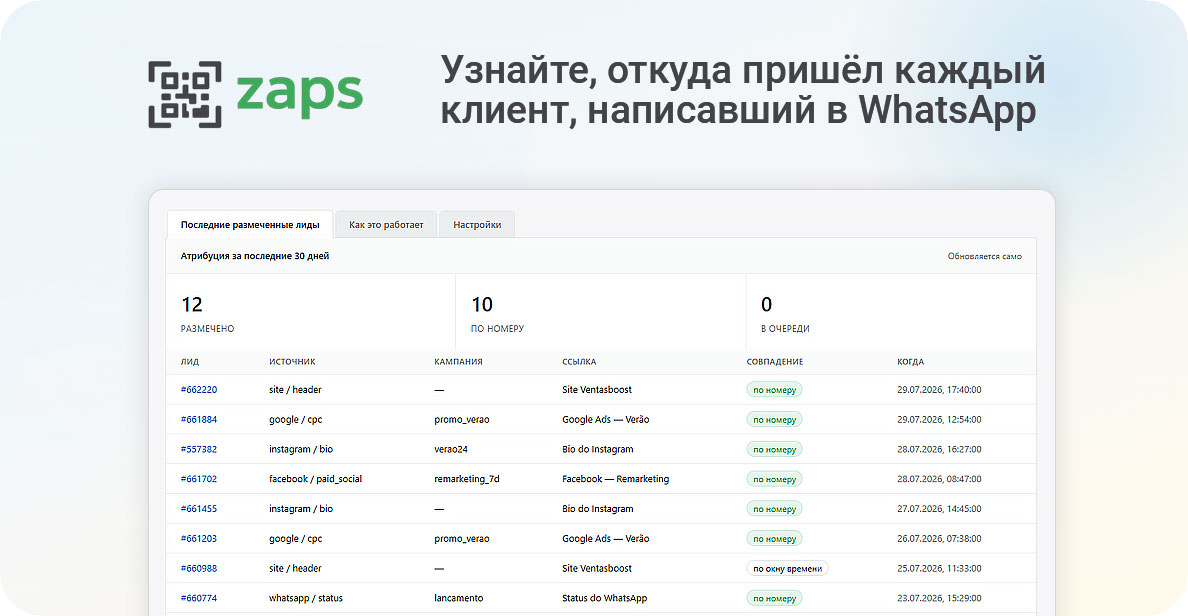The height and width of the screenshot is (616, 1188).
Task: Click the date 23.07.2026, 15:29:00
Action: coord(939,598)
